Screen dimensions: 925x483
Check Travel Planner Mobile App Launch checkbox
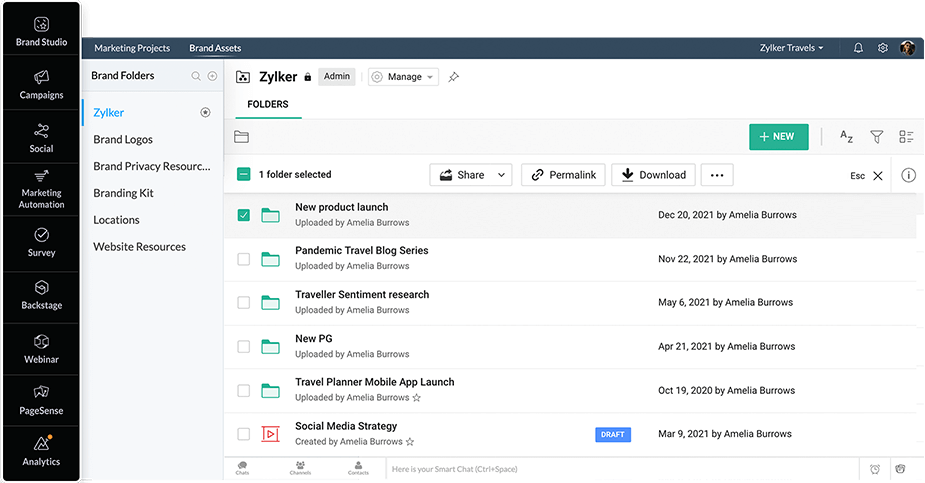pyautogui.click(x=244, y=390)
